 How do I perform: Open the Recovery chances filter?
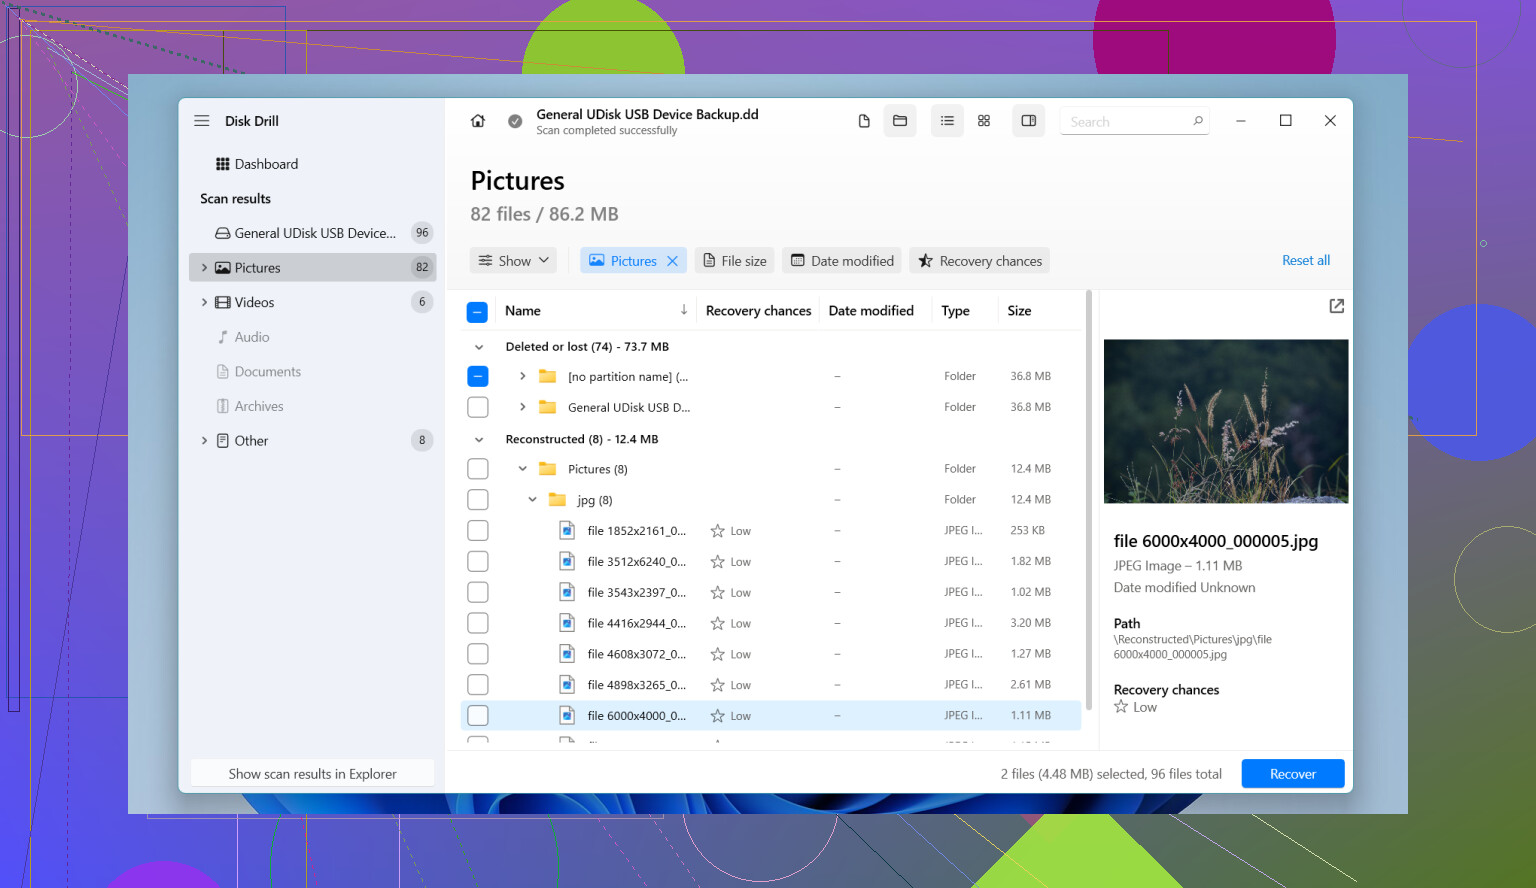979,261
